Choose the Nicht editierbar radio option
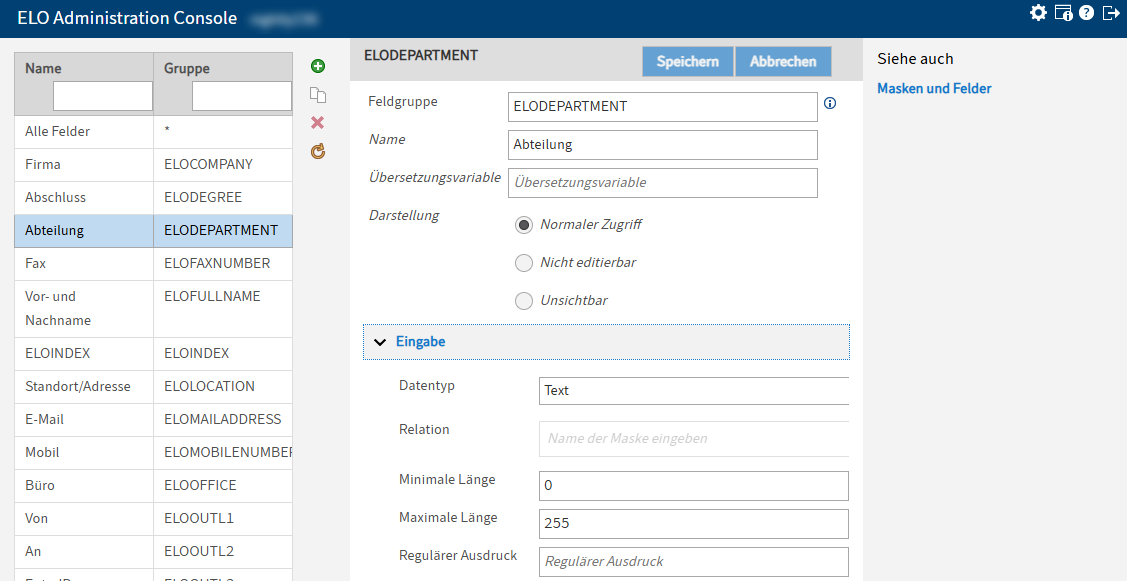 pyautogui.click(x=524, y=263)
